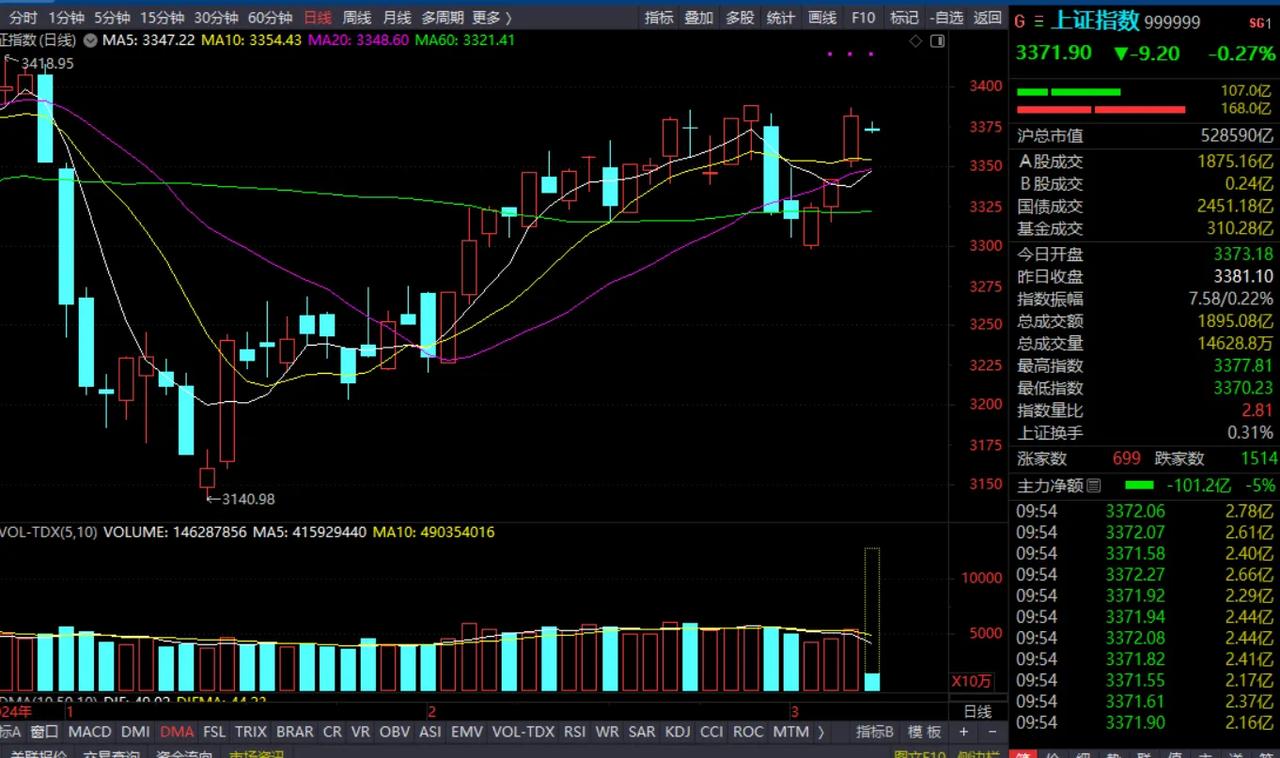This screenshot has width=1280, height=758.
Task: Activate the 画线 drawing tool
Action: 822,18
